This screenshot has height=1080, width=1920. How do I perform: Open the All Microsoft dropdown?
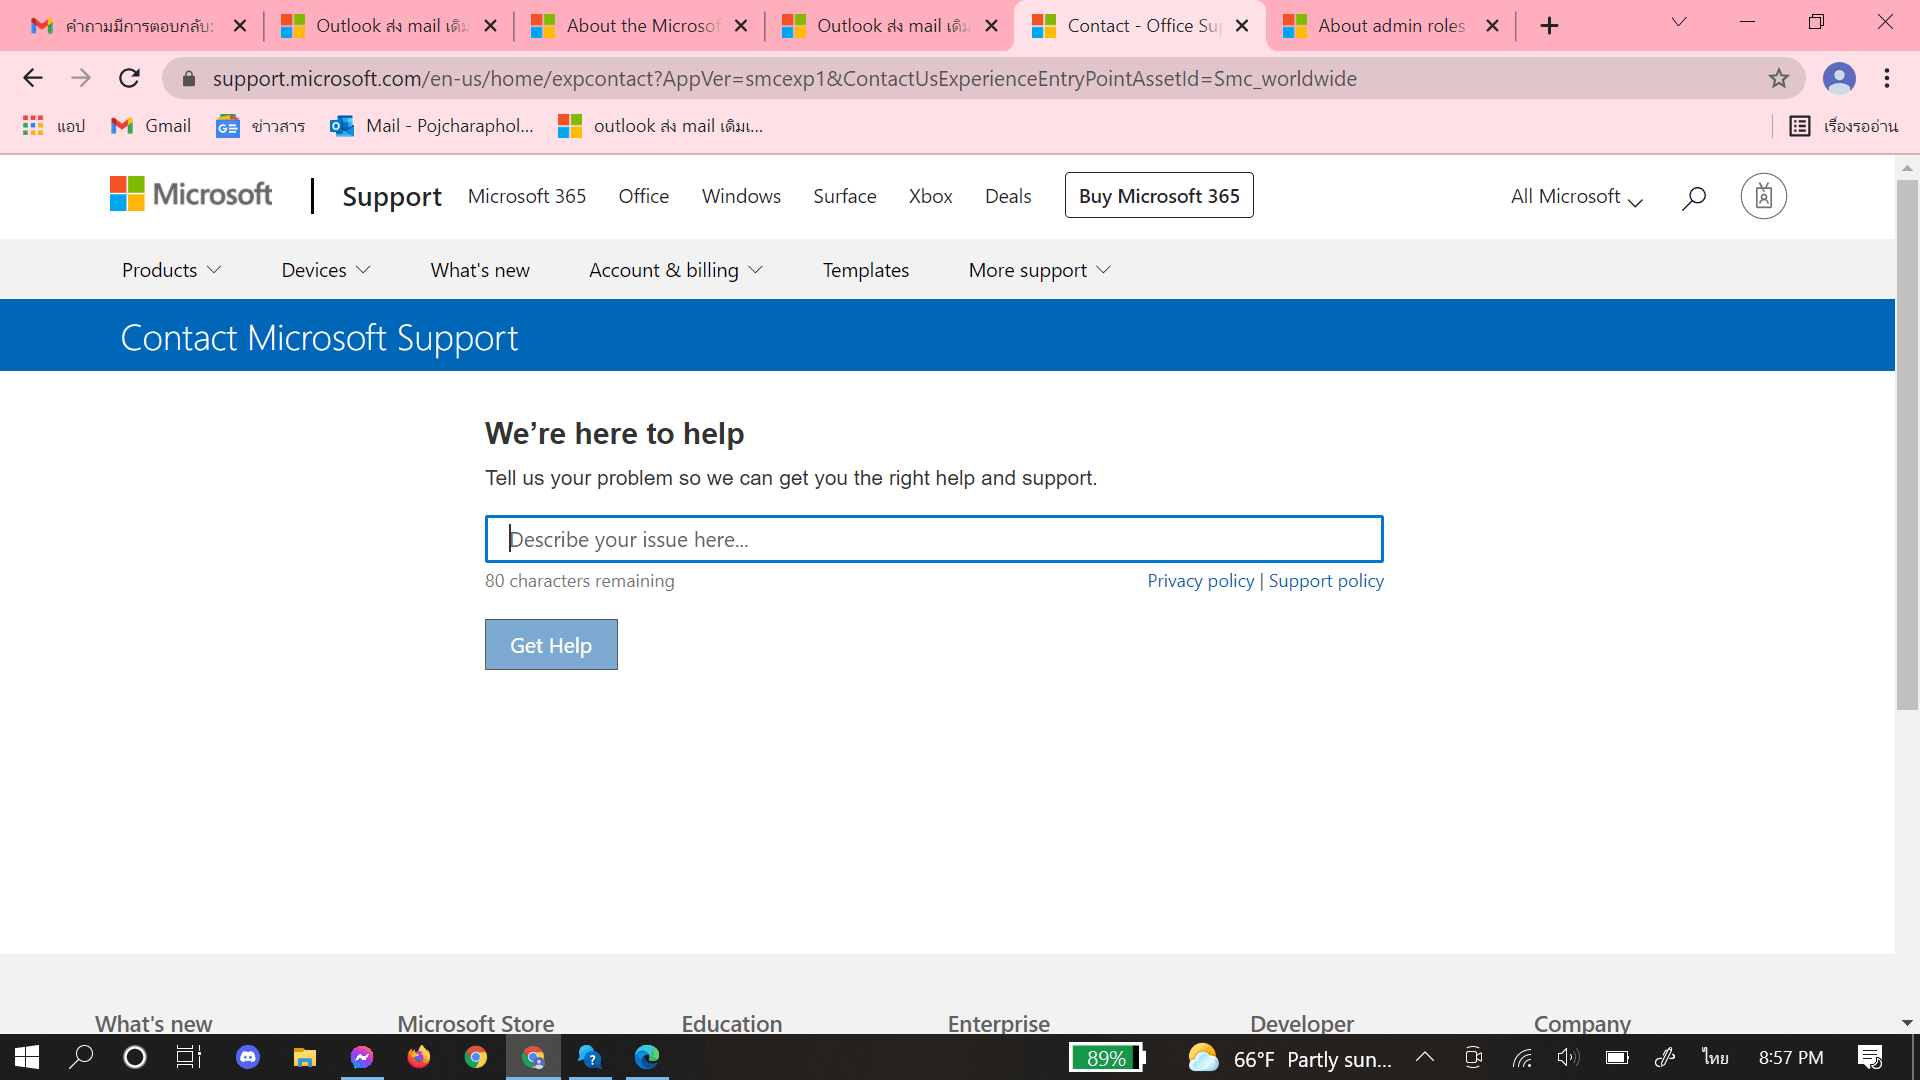pos(1576,197)
